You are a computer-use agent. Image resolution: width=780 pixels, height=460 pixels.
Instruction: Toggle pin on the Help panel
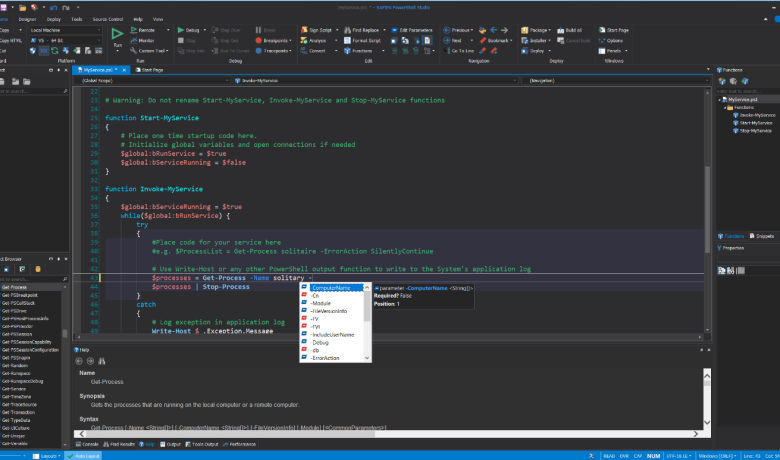tap(701, 350)
